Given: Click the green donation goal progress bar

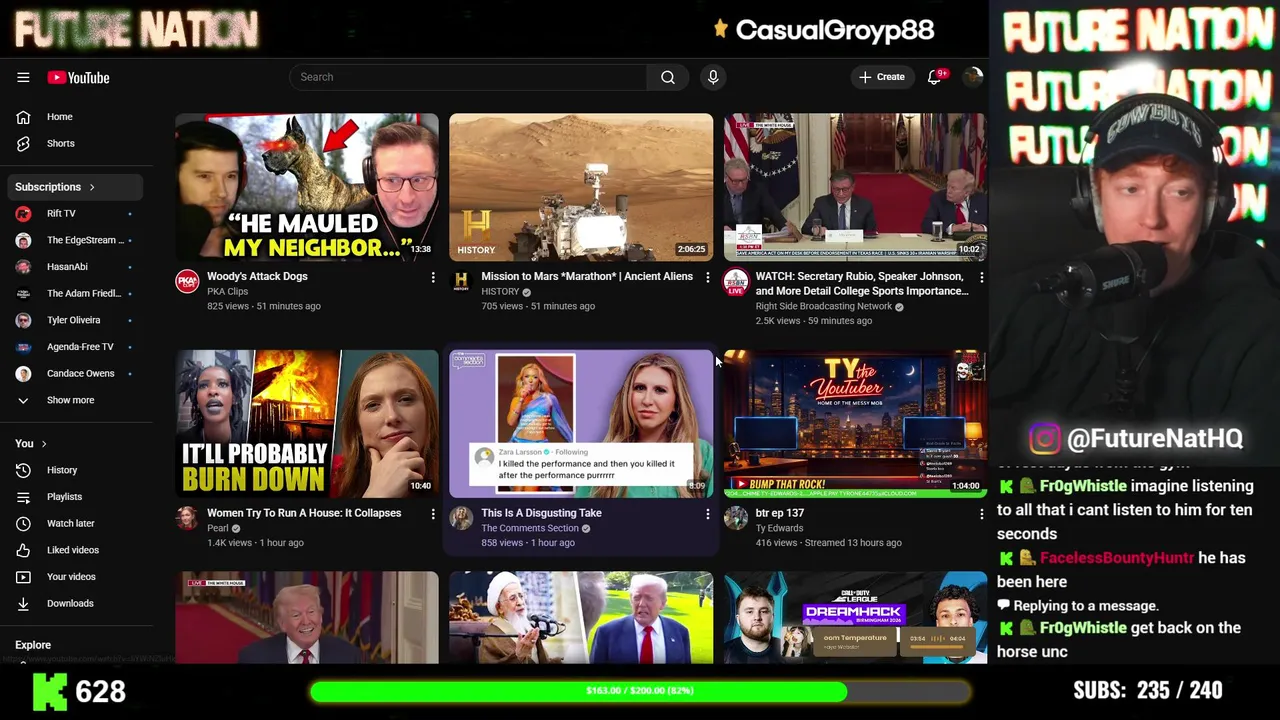Looking at the screenshot, I should point(639,691).
